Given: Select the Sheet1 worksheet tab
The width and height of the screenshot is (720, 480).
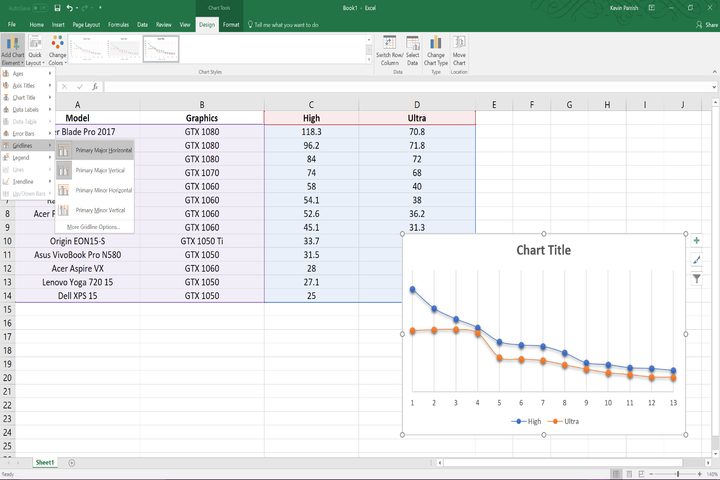Looking at the screenshot, I should pyautogui.click(x=45, y=463).
